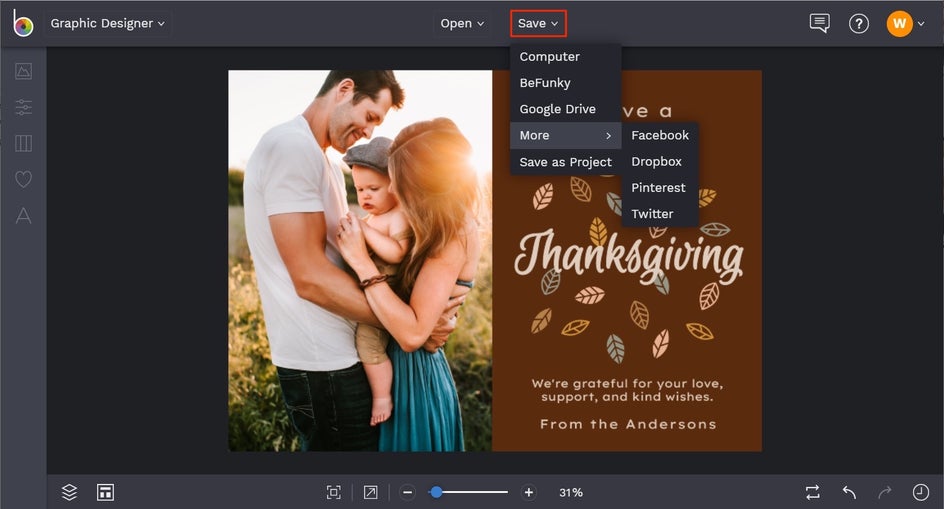Select the family photo on canvas

[360, 261]
